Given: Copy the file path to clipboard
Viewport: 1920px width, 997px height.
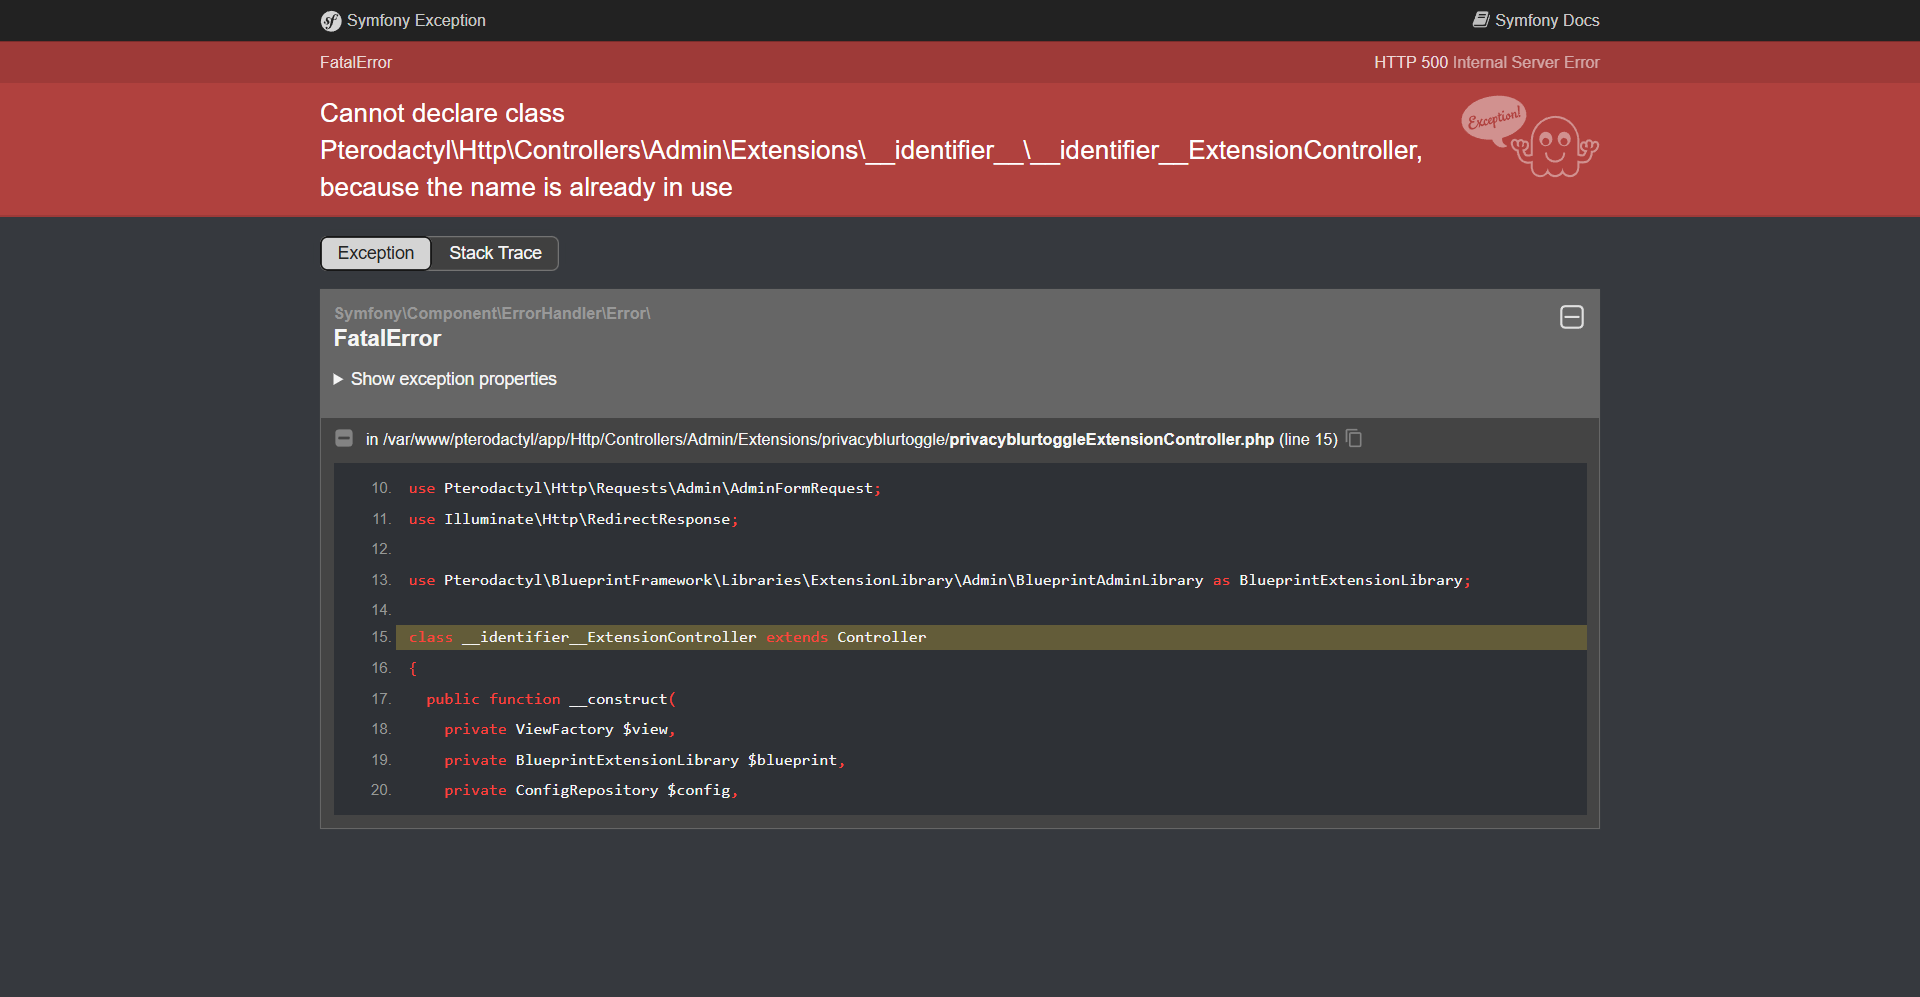Looking at the screenshot, I should 1354,438.
